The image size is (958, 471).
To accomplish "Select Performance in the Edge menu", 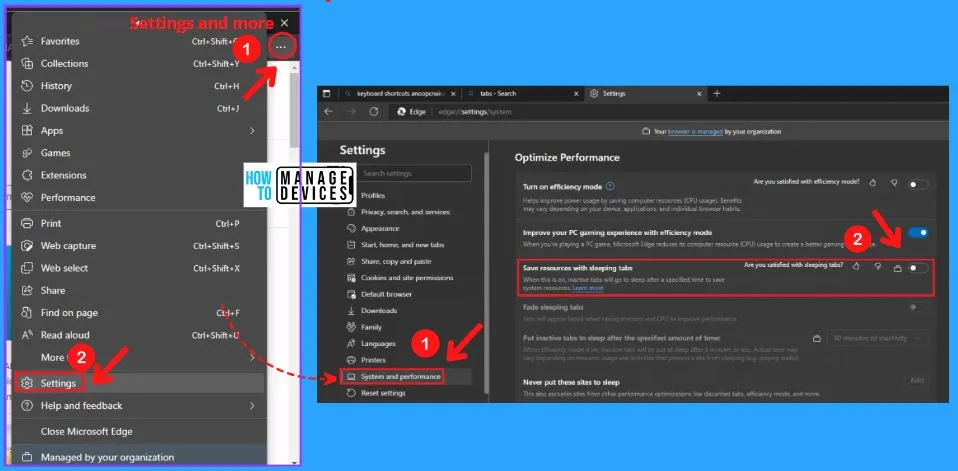I will [x=138, y=197].
